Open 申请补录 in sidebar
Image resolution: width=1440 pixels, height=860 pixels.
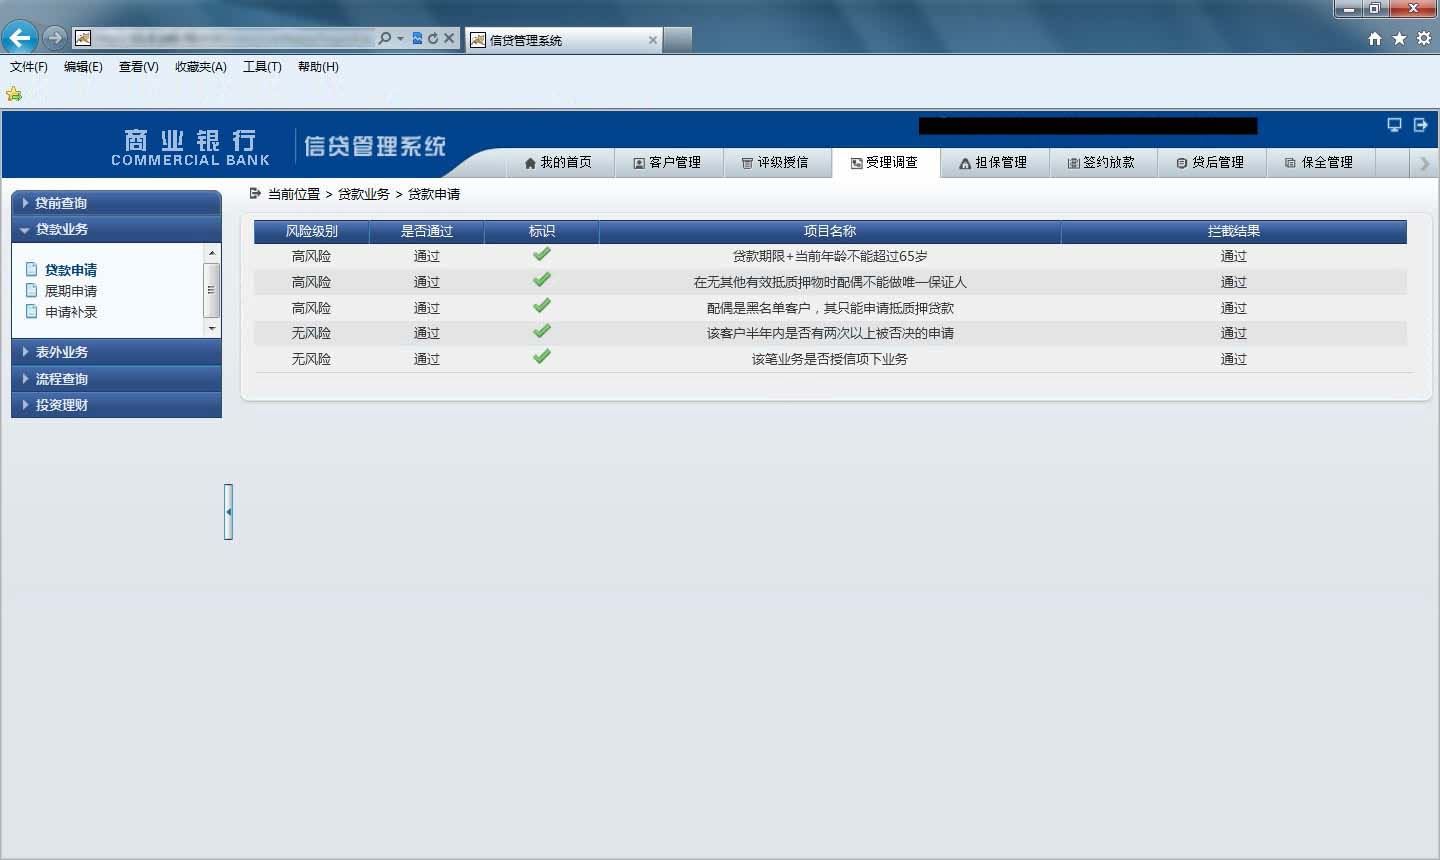(71, 312)
